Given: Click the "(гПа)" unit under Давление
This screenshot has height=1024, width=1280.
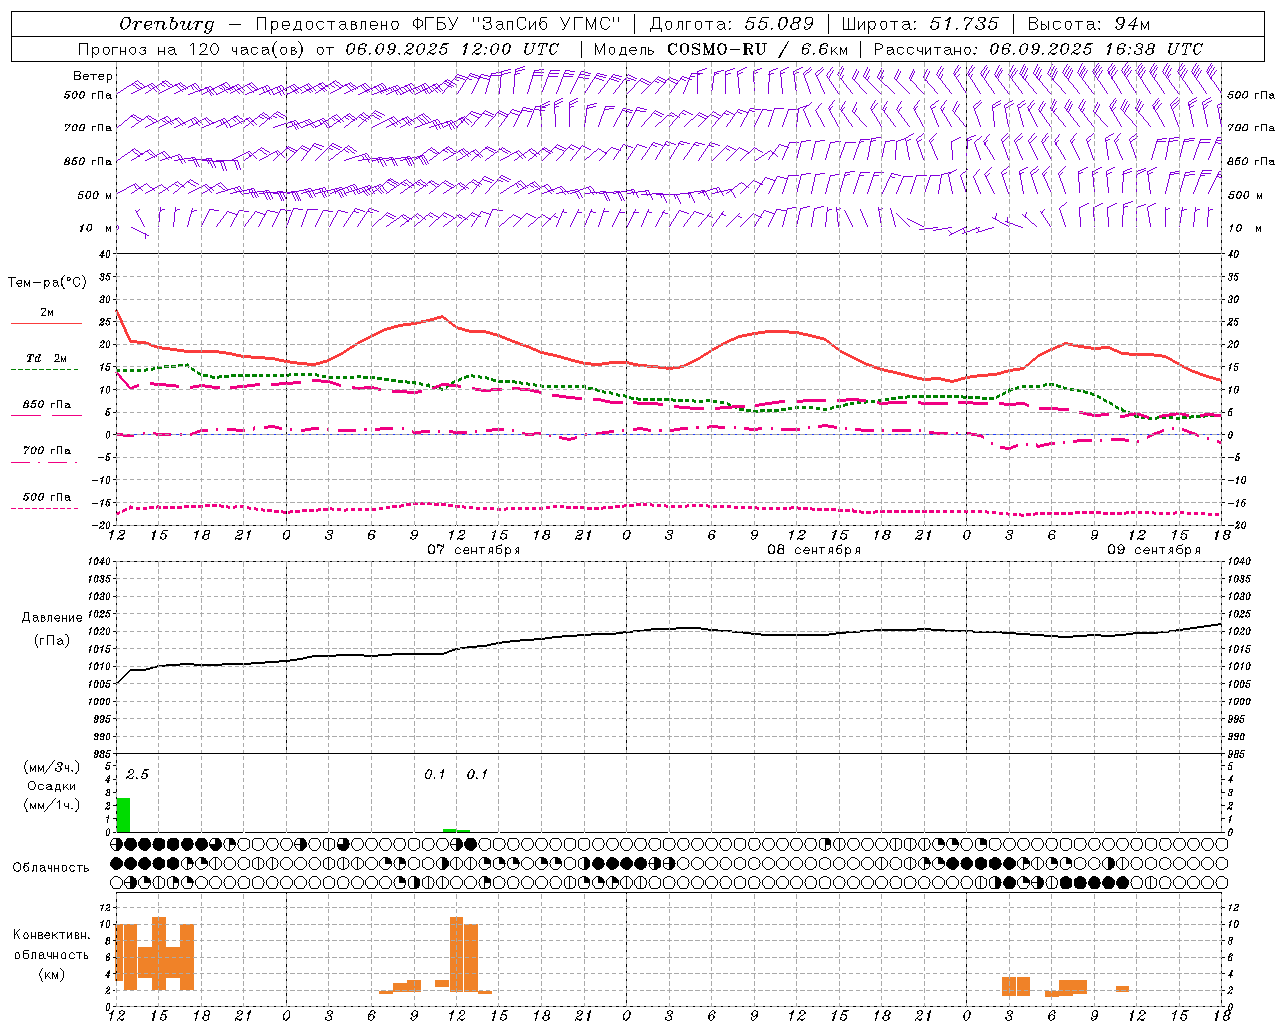Looking at the screenshot, I should pos(52,640).
